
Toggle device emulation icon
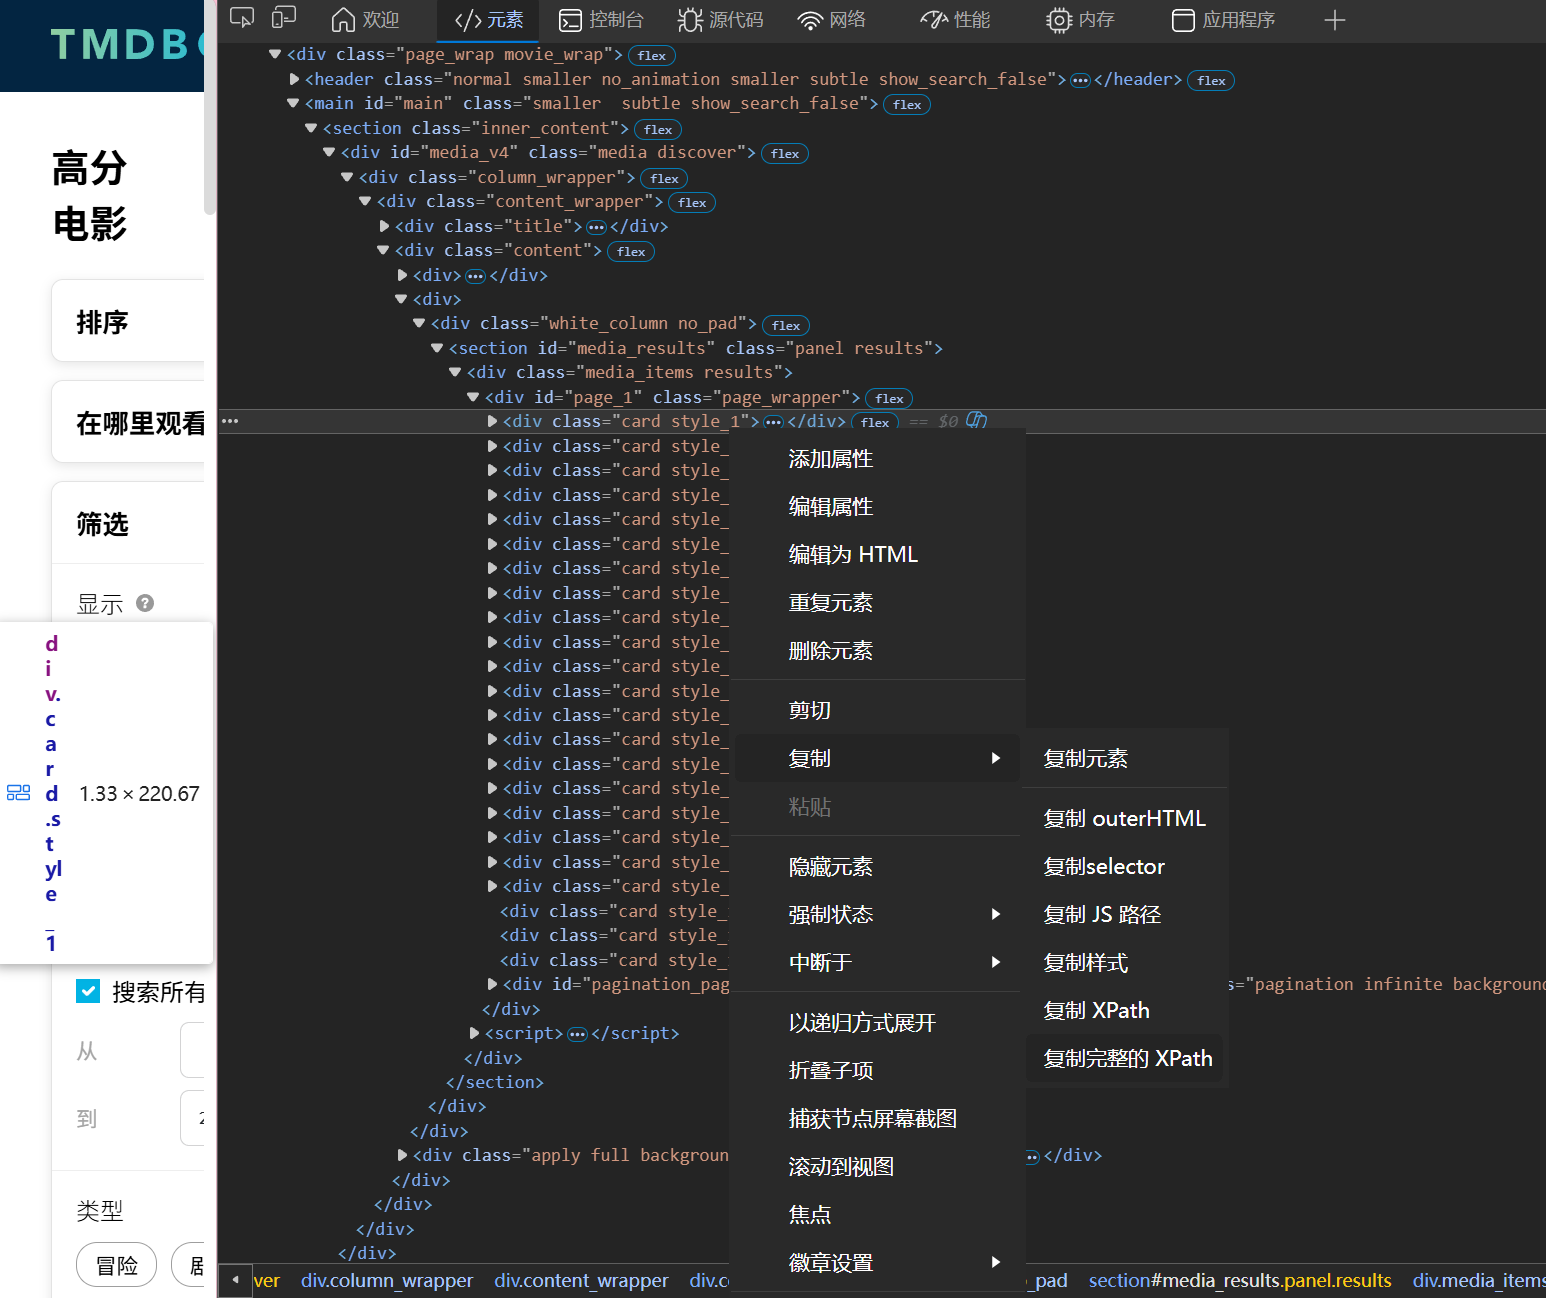[284, 18]
